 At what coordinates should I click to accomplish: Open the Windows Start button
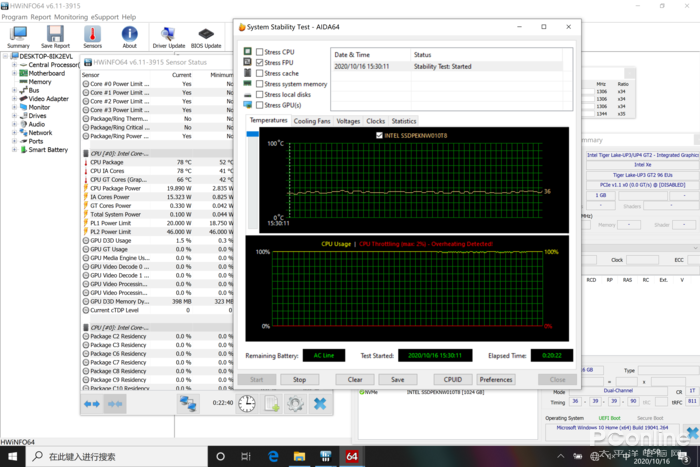click(12, 456)
